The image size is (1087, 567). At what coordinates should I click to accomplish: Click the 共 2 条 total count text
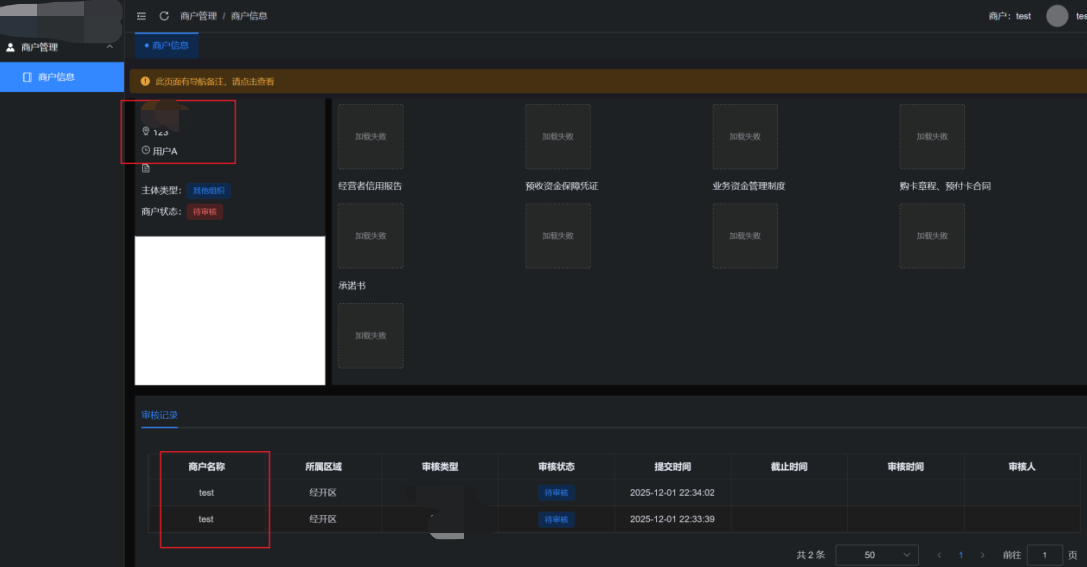tap(810, 555)
